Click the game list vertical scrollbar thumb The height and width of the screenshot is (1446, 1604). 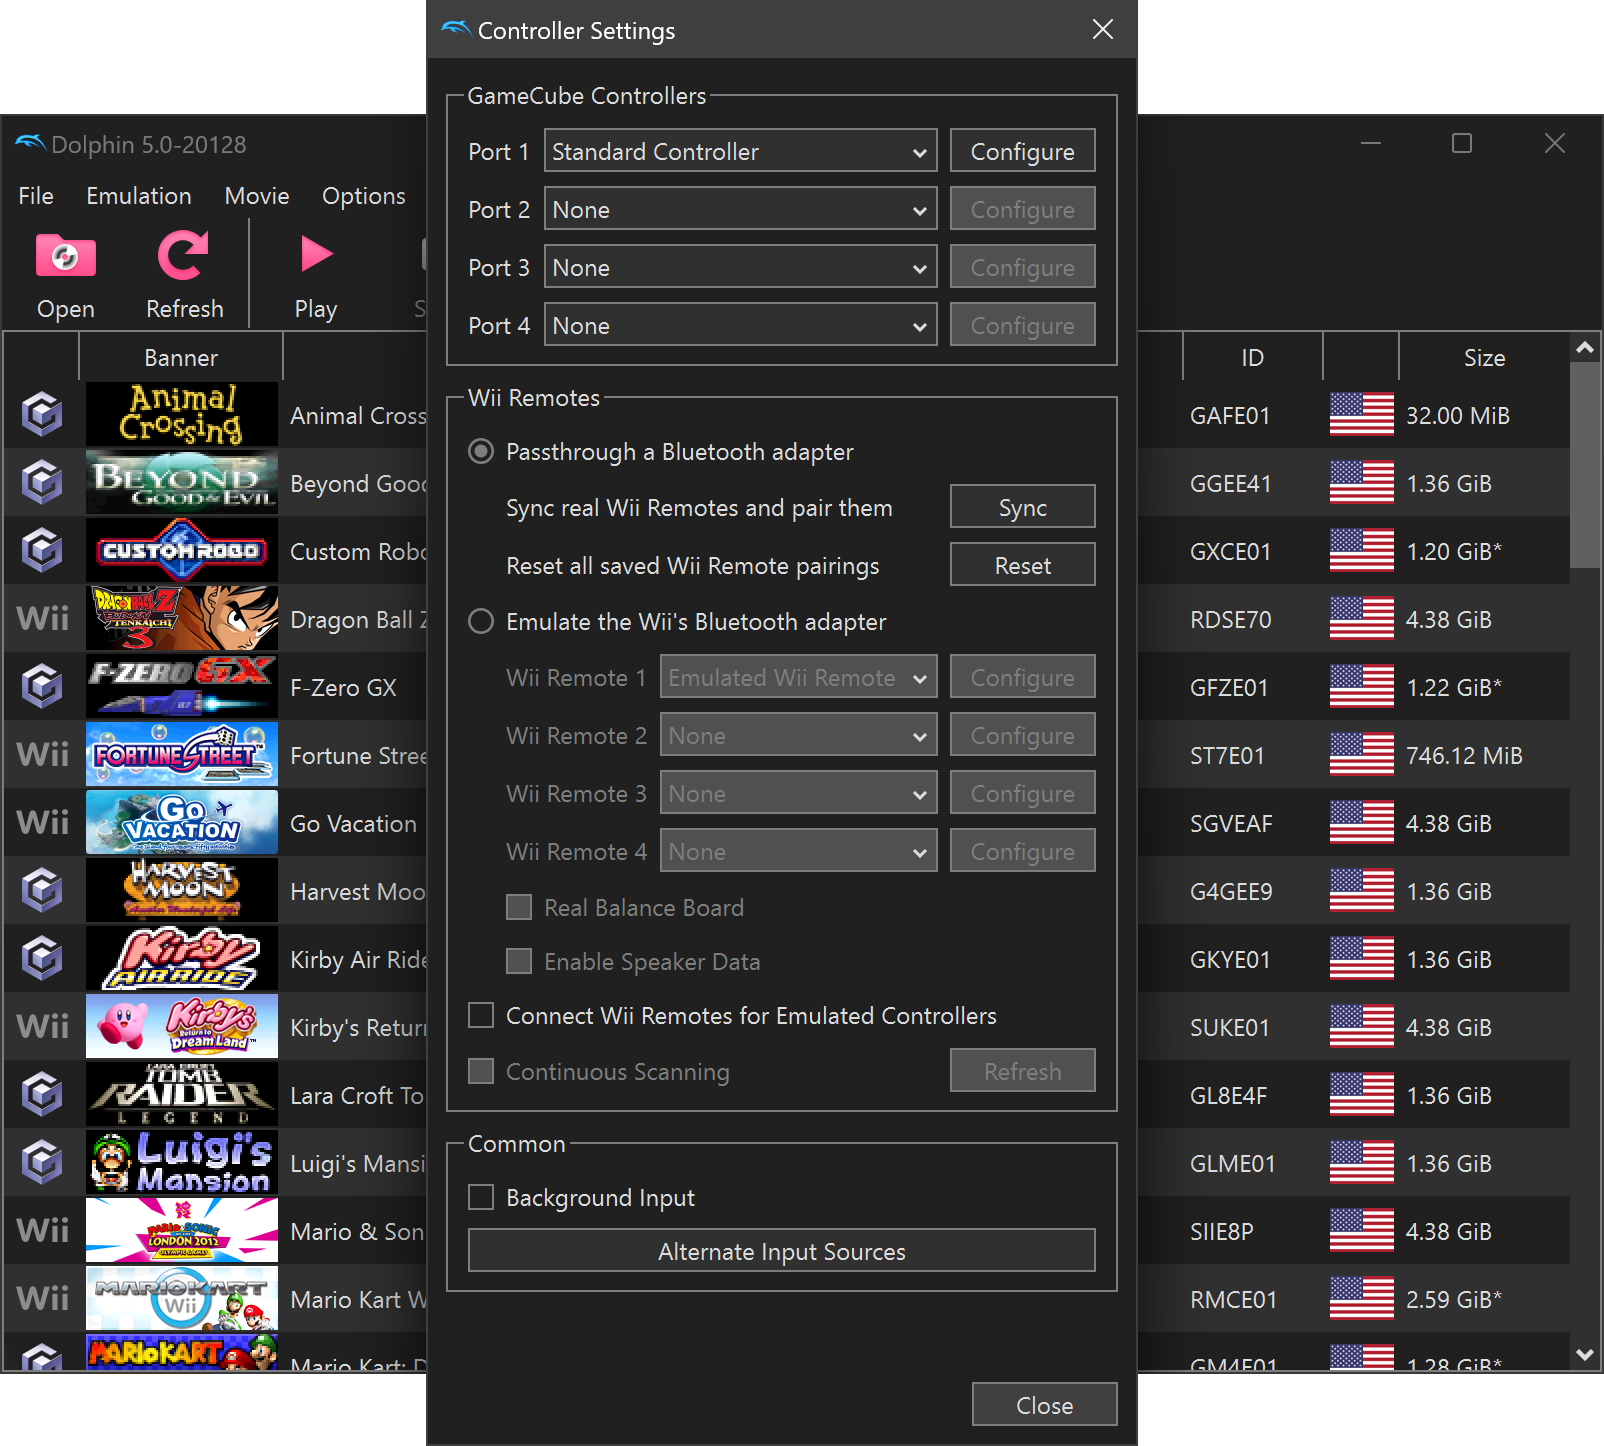tap(1584, 465)
